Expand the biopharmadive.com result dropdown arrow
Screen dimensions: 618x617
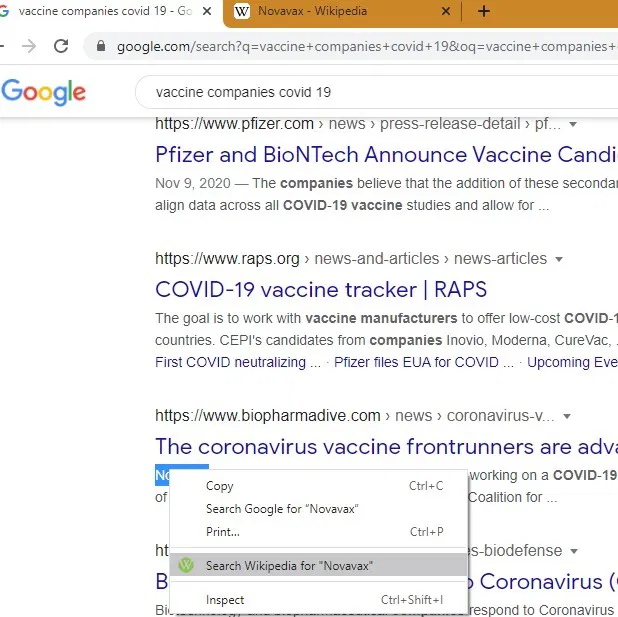[x=567, y=416]
